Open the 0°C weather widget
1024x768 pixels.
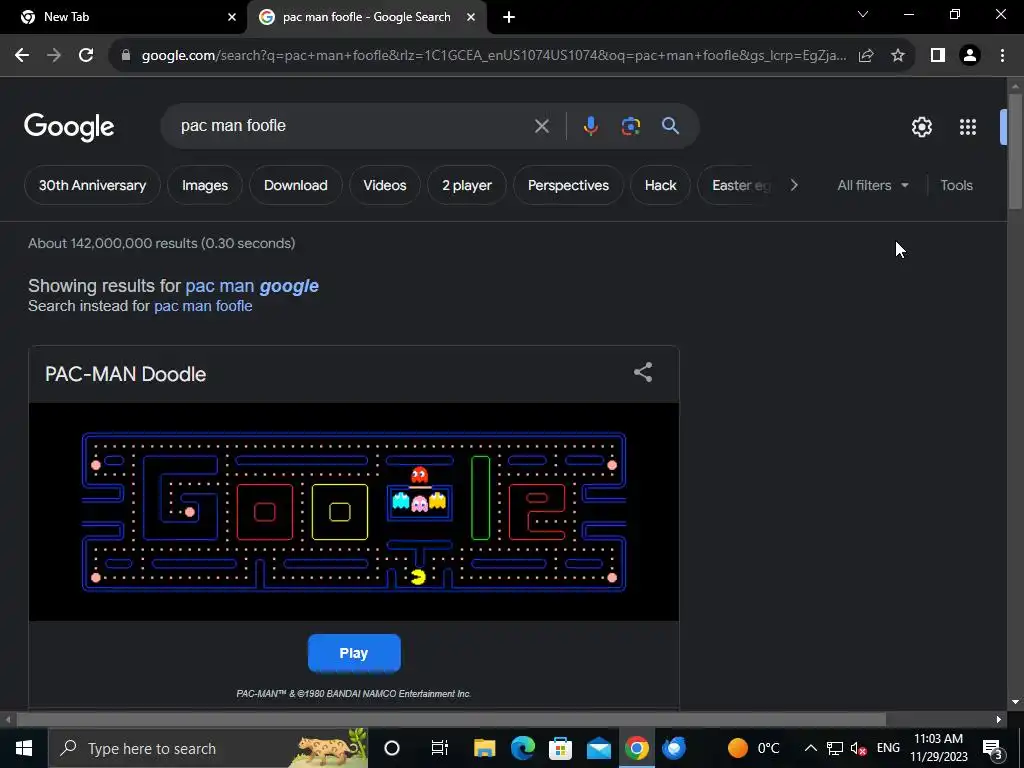point(754,748)
